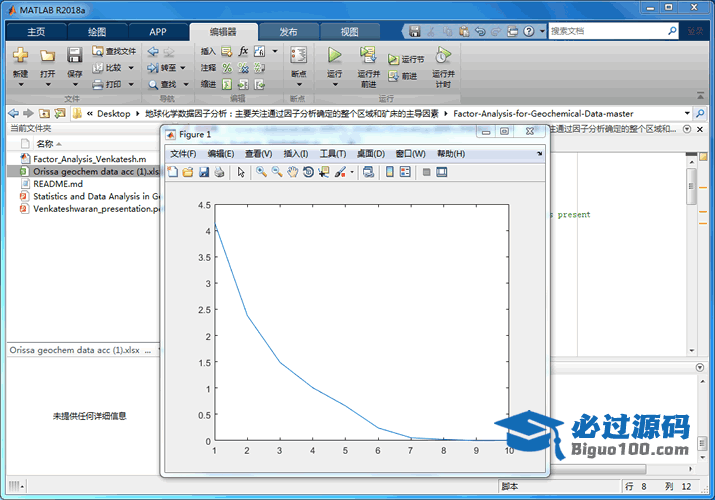Select Rotate 3D tool in Figure 1
This screenshot has width=715, height=500.
click(308, 172)
